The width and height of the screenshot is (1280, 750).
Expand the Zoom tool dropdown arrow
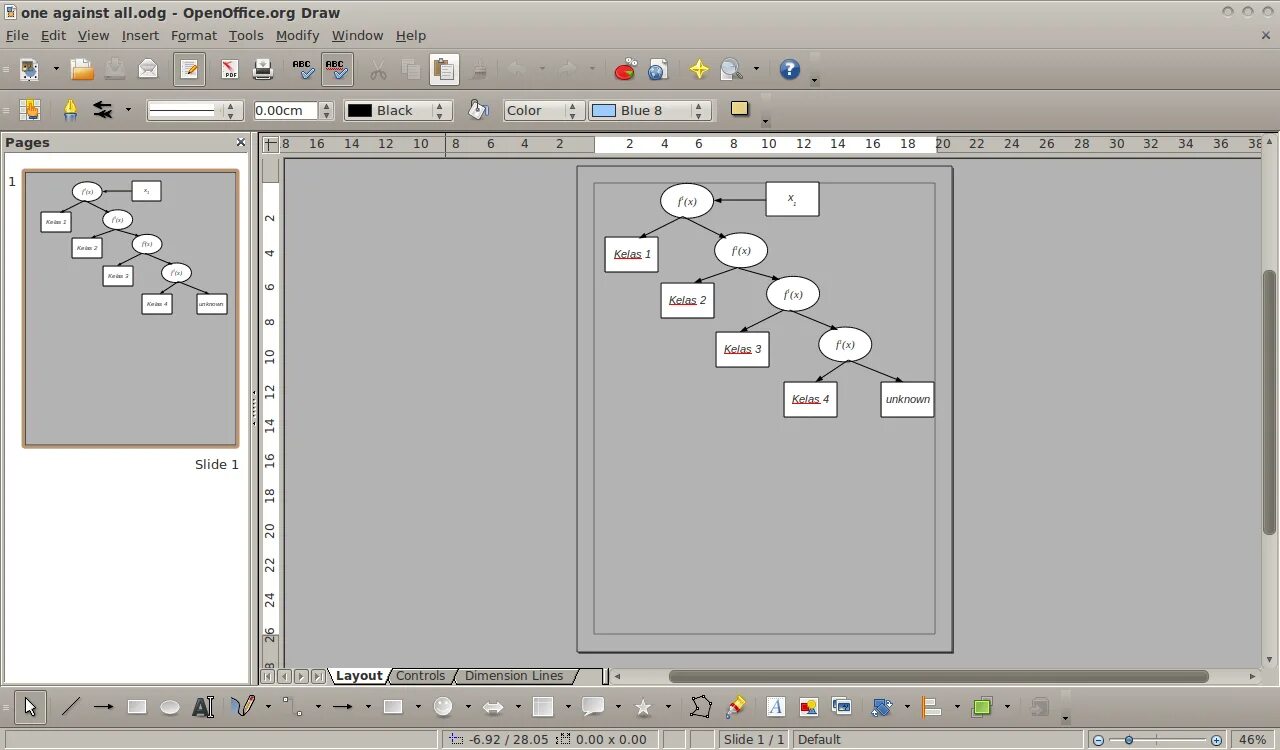click(x=756, y=69)
